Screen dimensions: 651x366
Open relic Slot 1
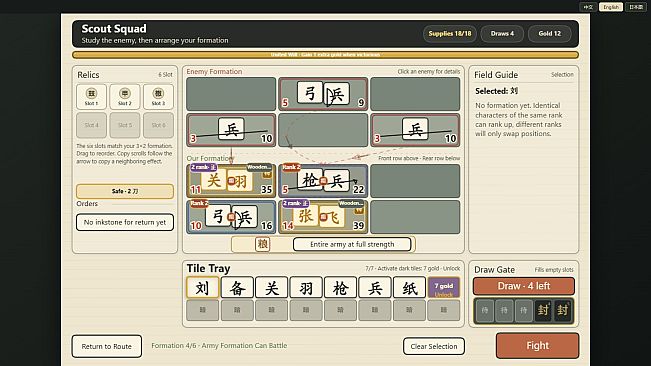(91, 97)
